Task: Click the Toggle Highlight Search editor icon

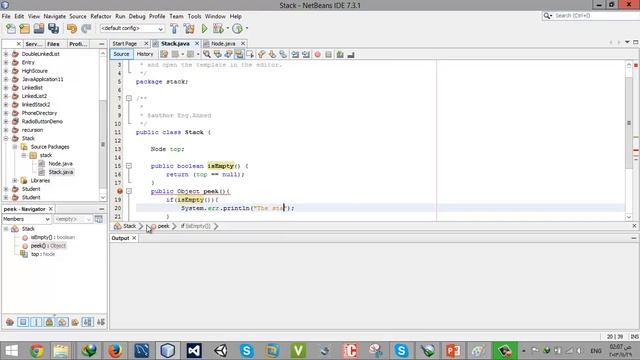Action: [x=239, y=54]
